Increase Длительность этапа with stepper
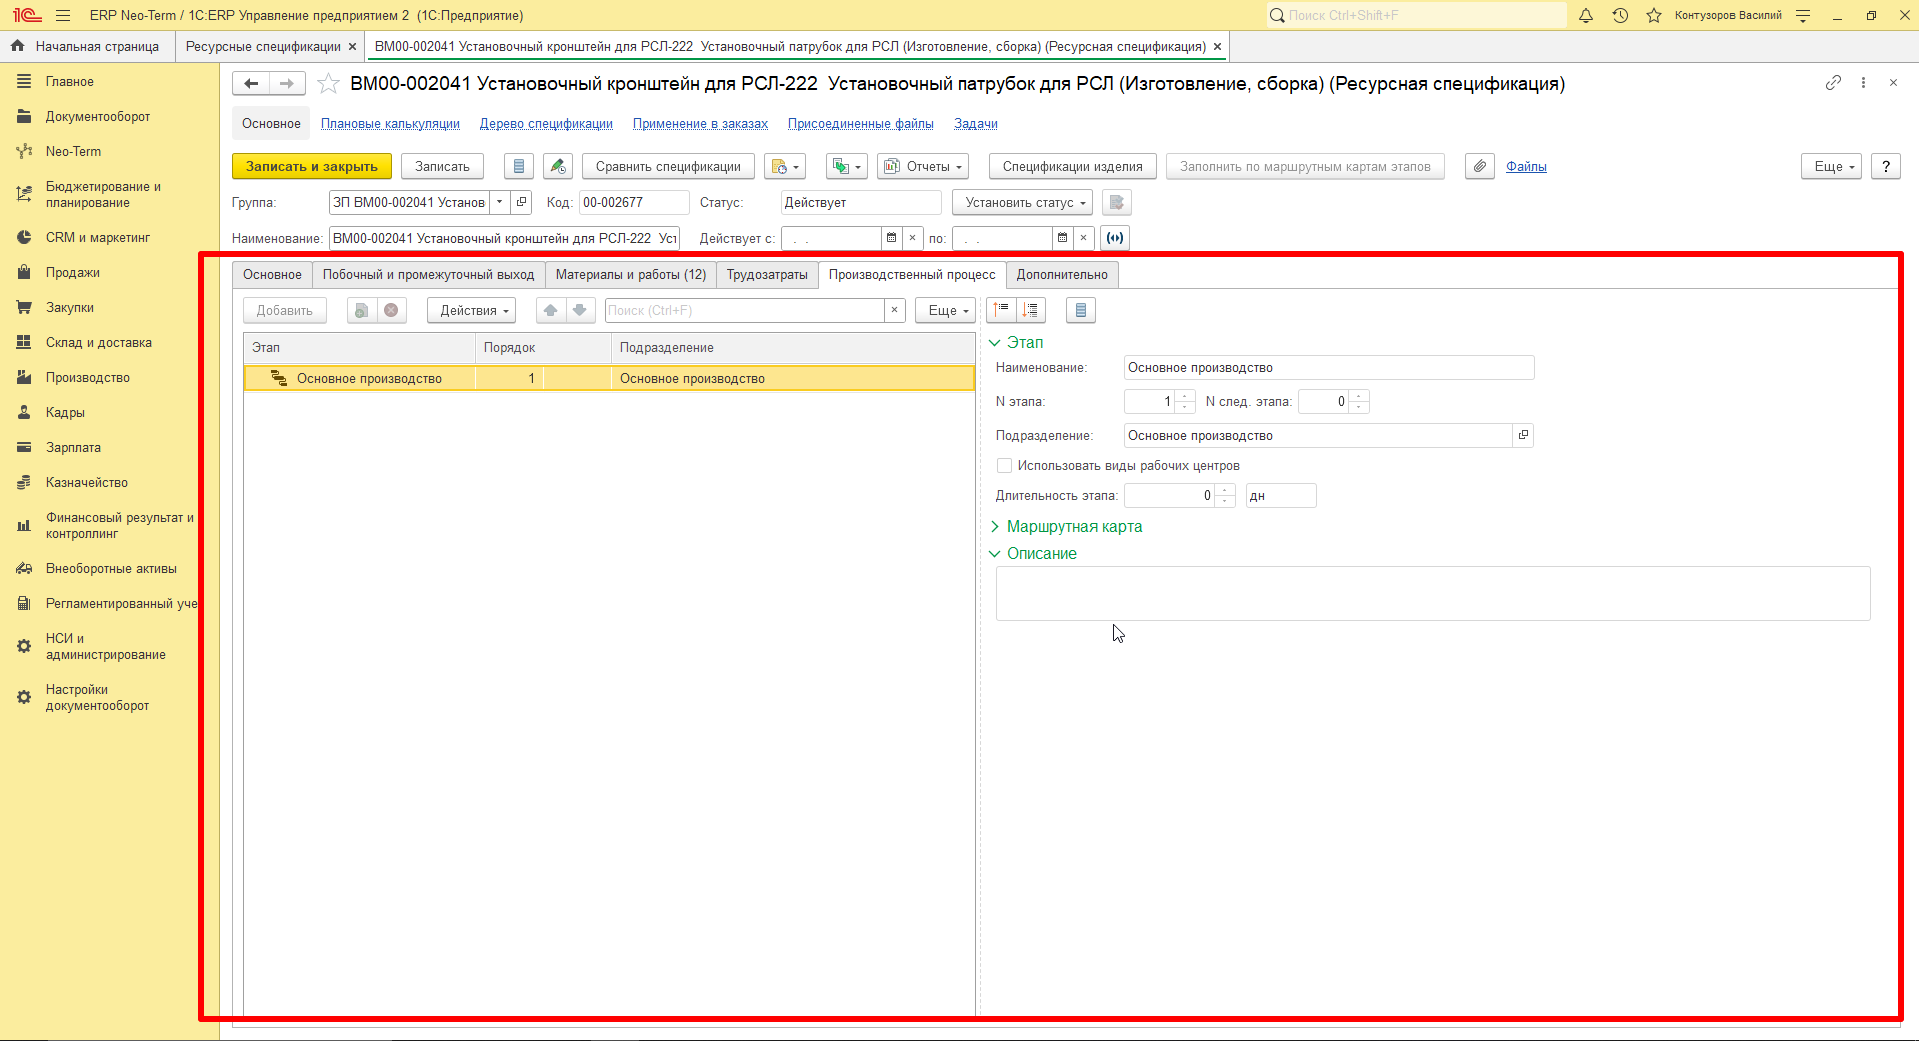This screenshot has height=1041, width=1919. (1226, 491)
